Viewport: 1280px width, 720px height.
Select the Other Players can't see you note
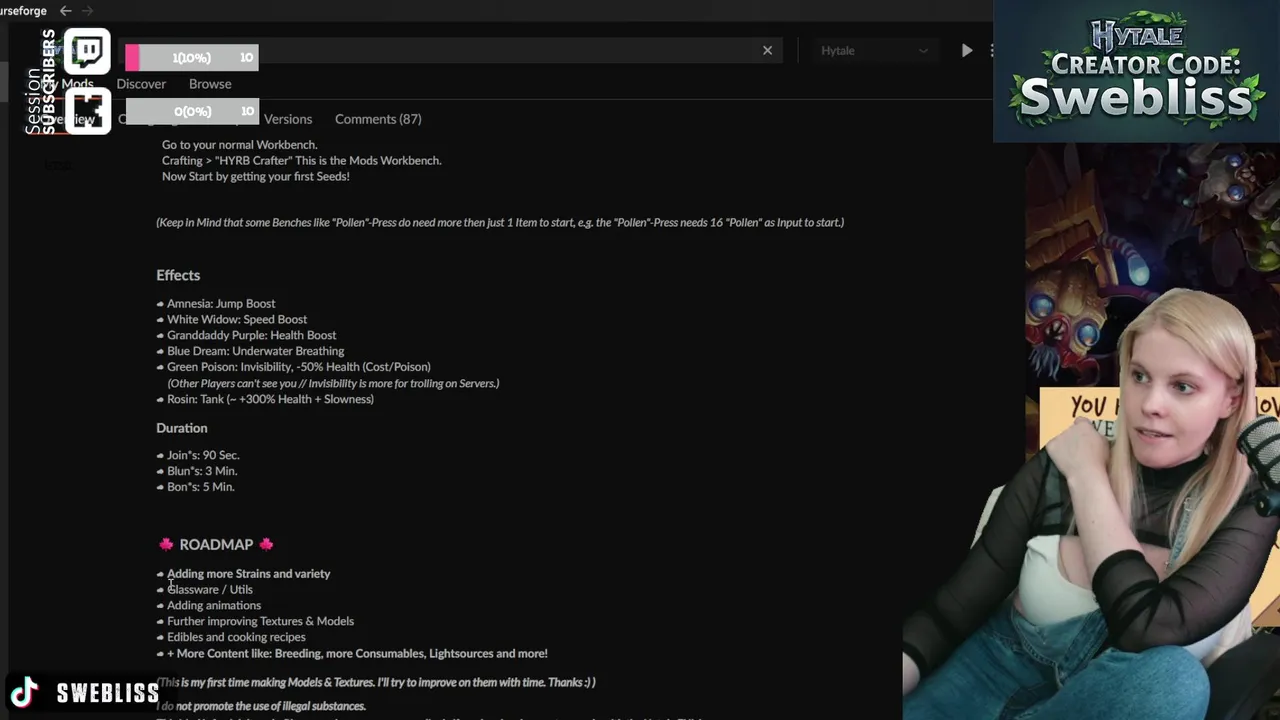pyautogui.click(x=333, y=383)
